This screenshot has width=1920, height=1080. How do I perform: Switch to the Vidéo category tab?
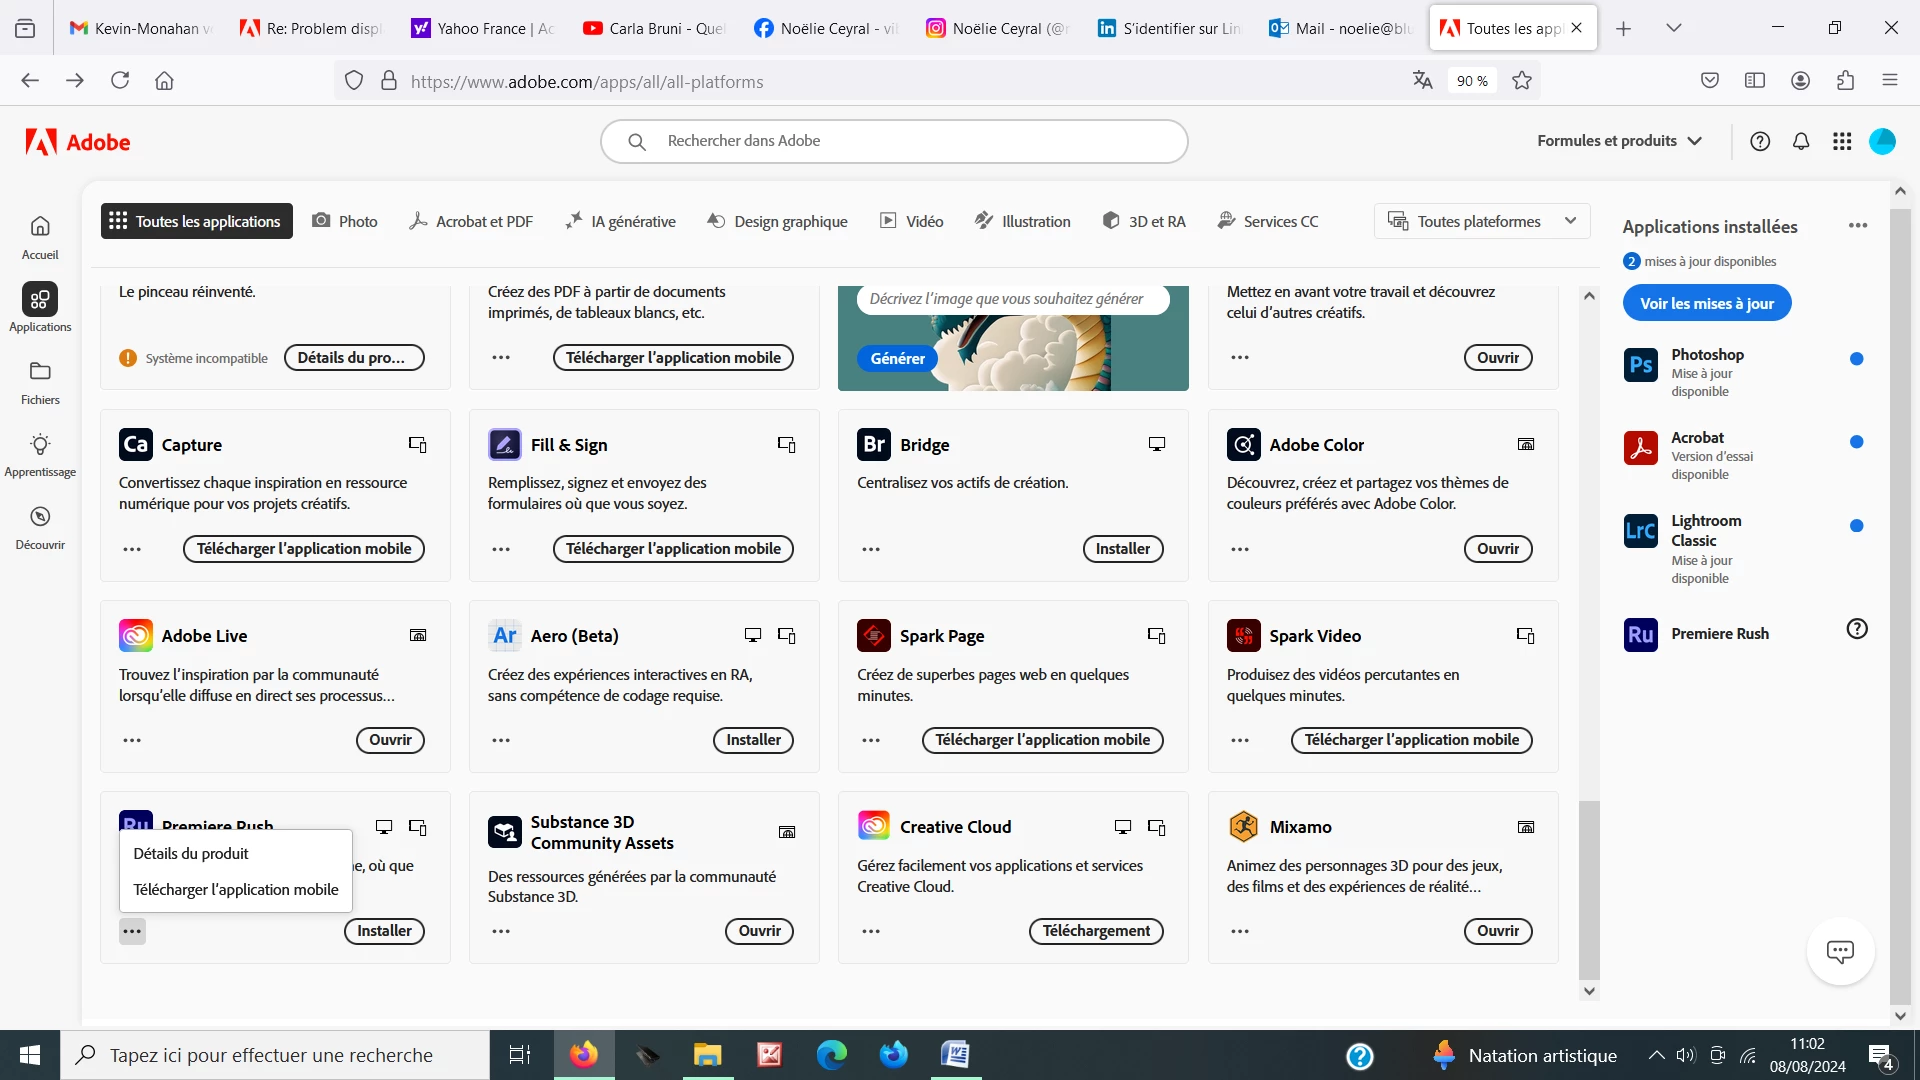coord(911,221)
